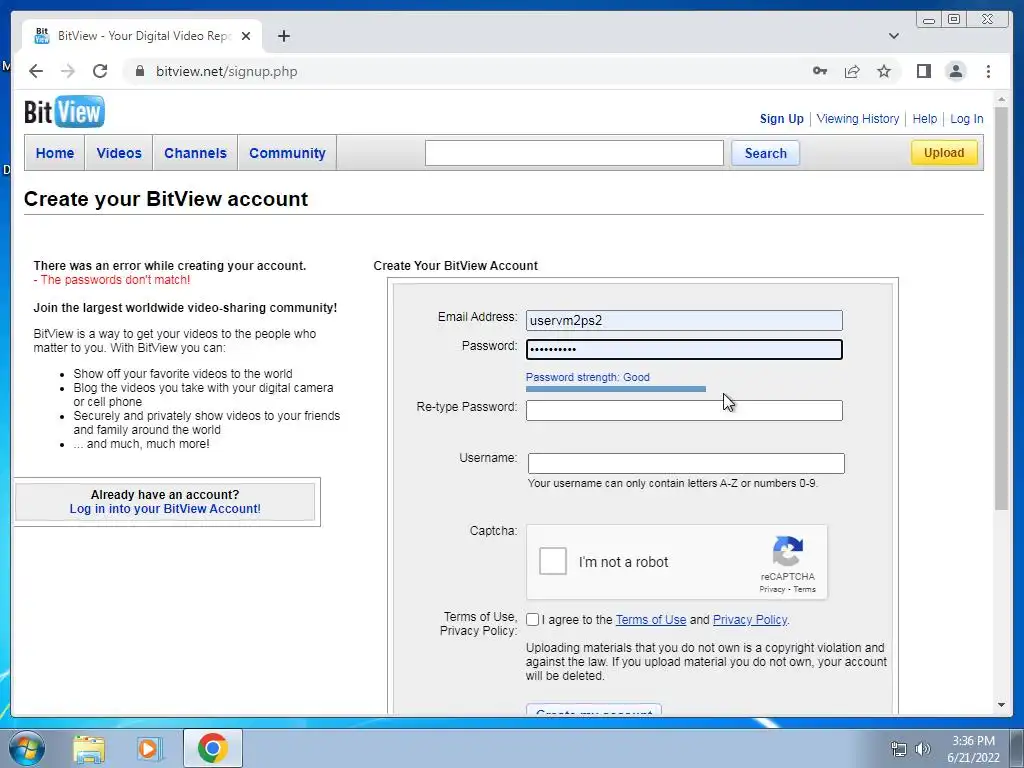Click 'Password strength: Good' text
The image size is (1024, 768).
coord(588,377)
